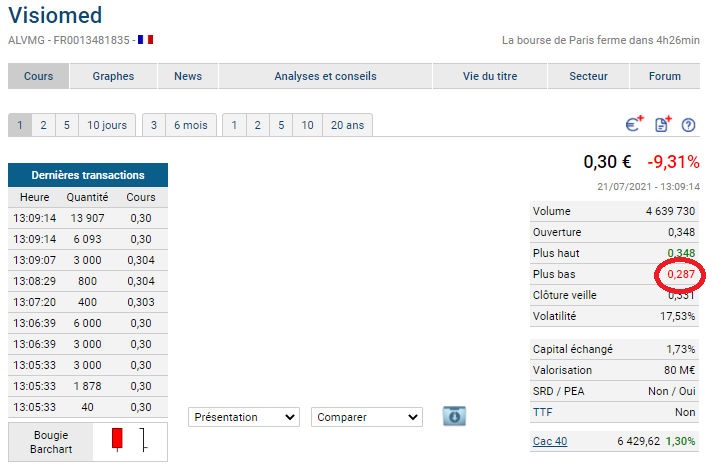Switch to the Cours tab
Screen dimensions: 727x466
pos(38,76)
